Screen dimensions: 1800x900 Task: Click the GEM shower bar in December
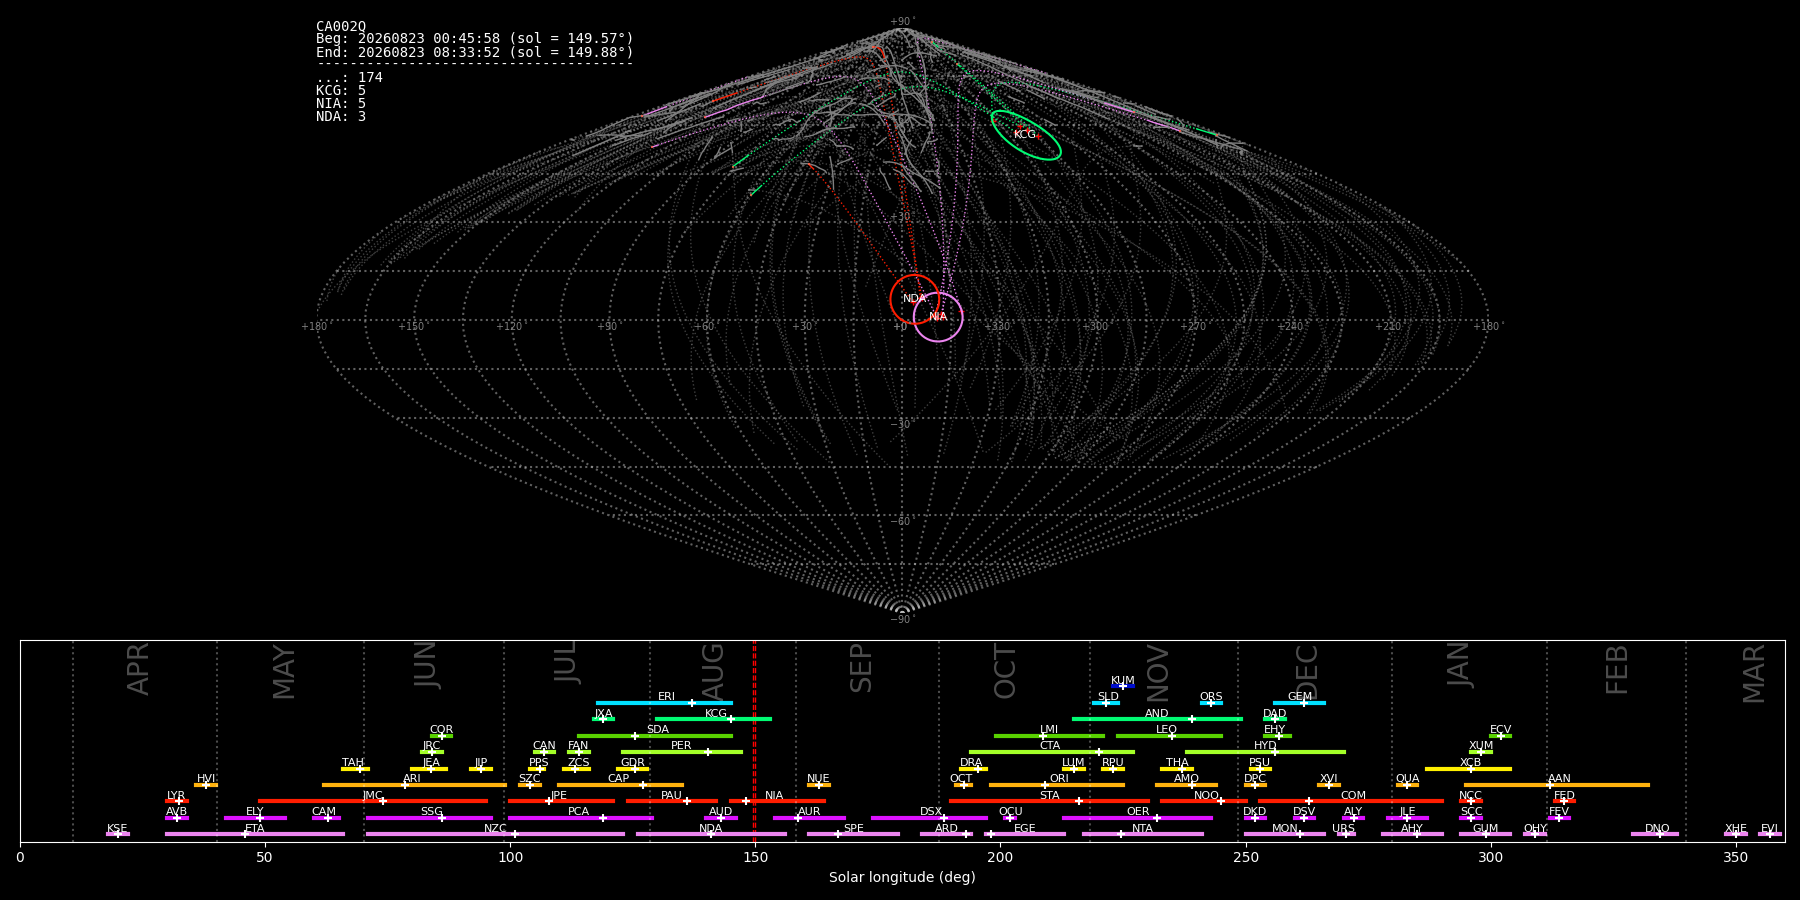pyautogui.click(x=1299, y=703)
